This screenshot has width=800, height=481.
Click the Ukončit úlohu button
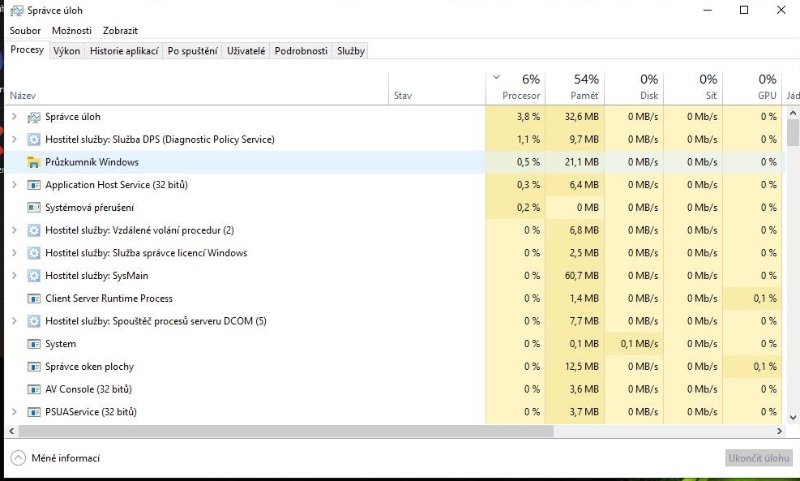tap(759, 458)
